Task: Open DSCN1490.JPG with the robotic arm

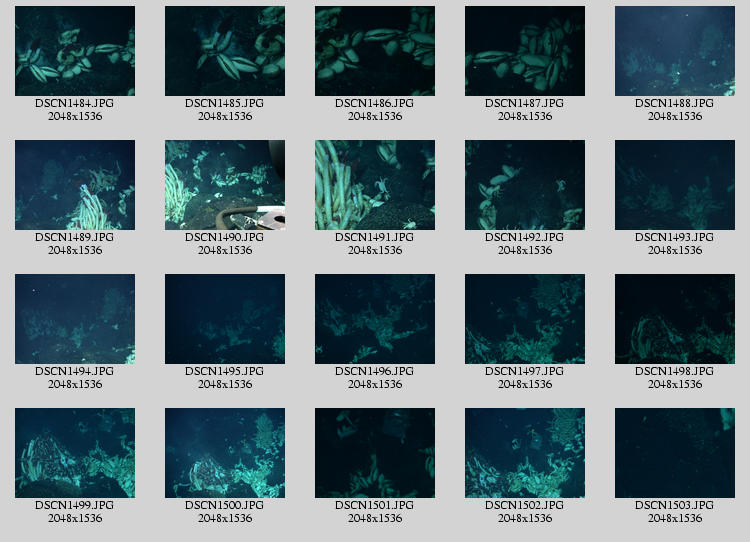Action: tap(225, 185)
